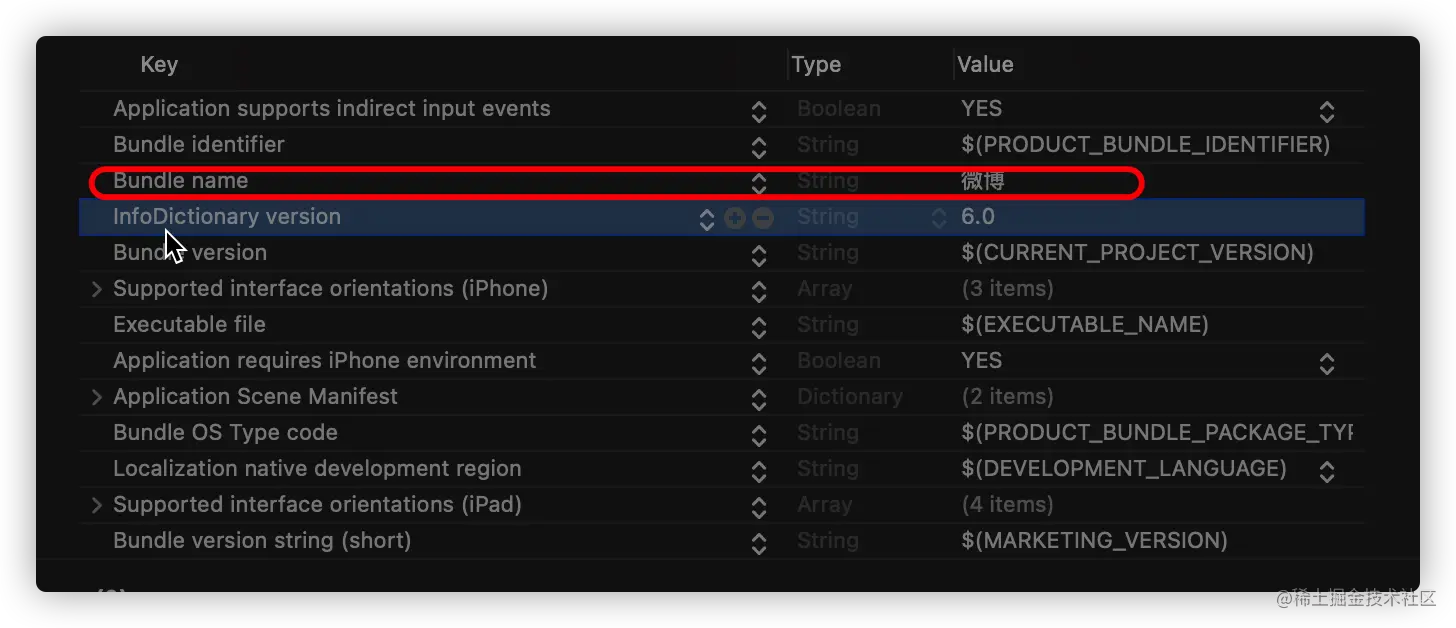Click the Value column header
Image resolution: width=1456 pixels, height=628 pixels.
pyautogui.click(x=985, y=65)
